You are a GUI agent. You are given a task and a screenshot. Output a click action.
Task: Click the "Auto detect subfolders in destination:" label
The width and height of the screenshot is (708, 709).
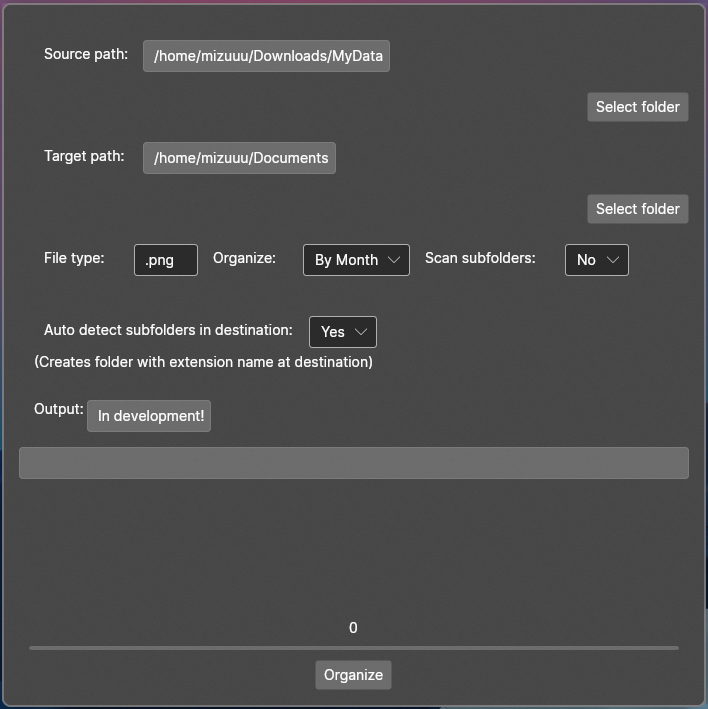(168, 330)
